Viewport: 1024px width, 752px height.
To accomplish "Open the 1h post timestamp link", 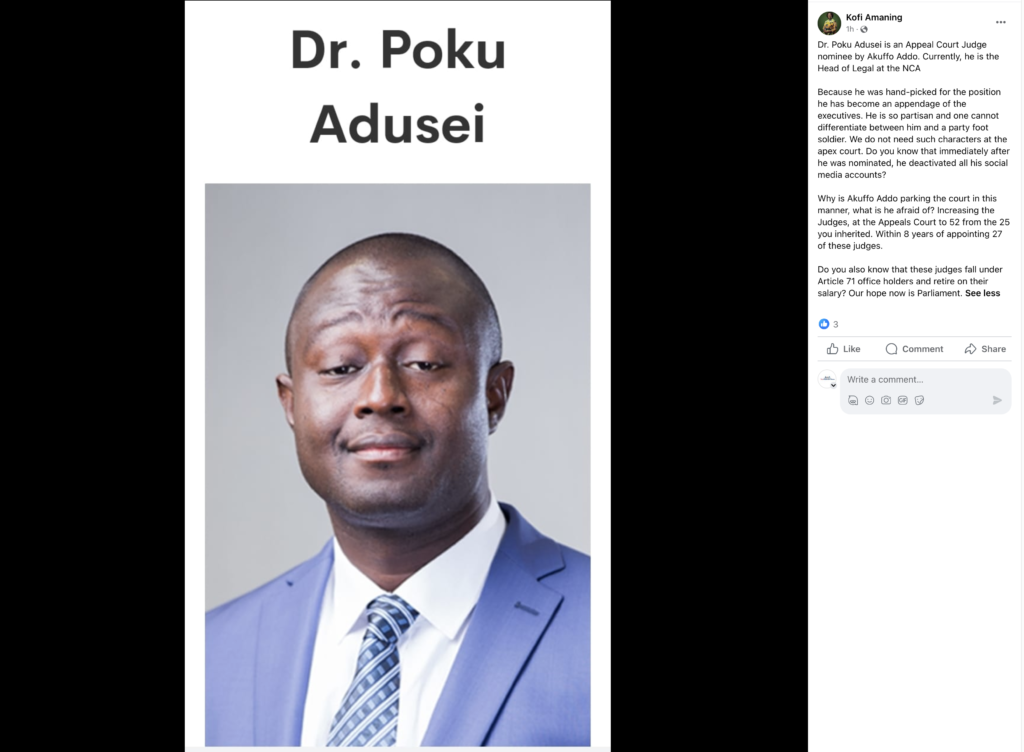I will 850,29.
